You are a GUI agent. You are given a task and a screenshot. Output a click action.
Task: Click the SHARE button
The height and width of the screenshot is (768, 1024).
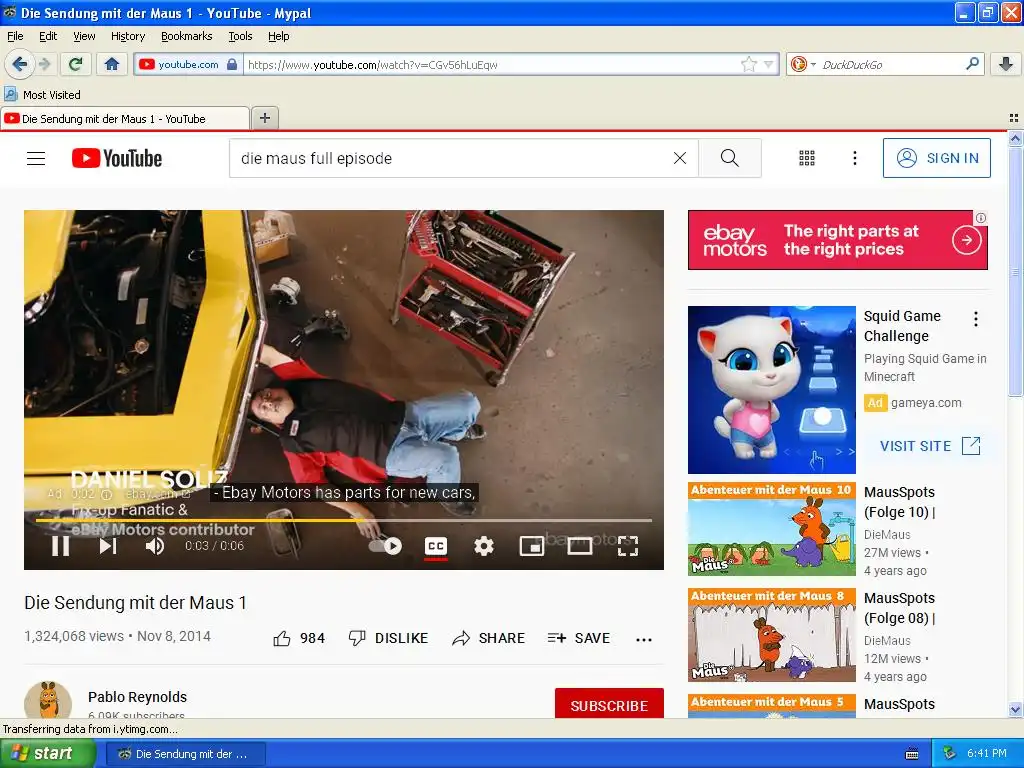coord(488,638)
